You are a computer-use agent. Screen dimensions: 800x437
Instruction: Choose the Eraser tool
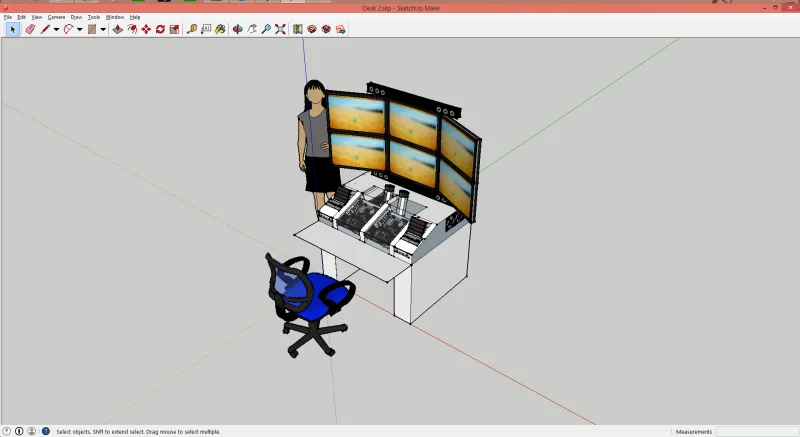(30, 29)
